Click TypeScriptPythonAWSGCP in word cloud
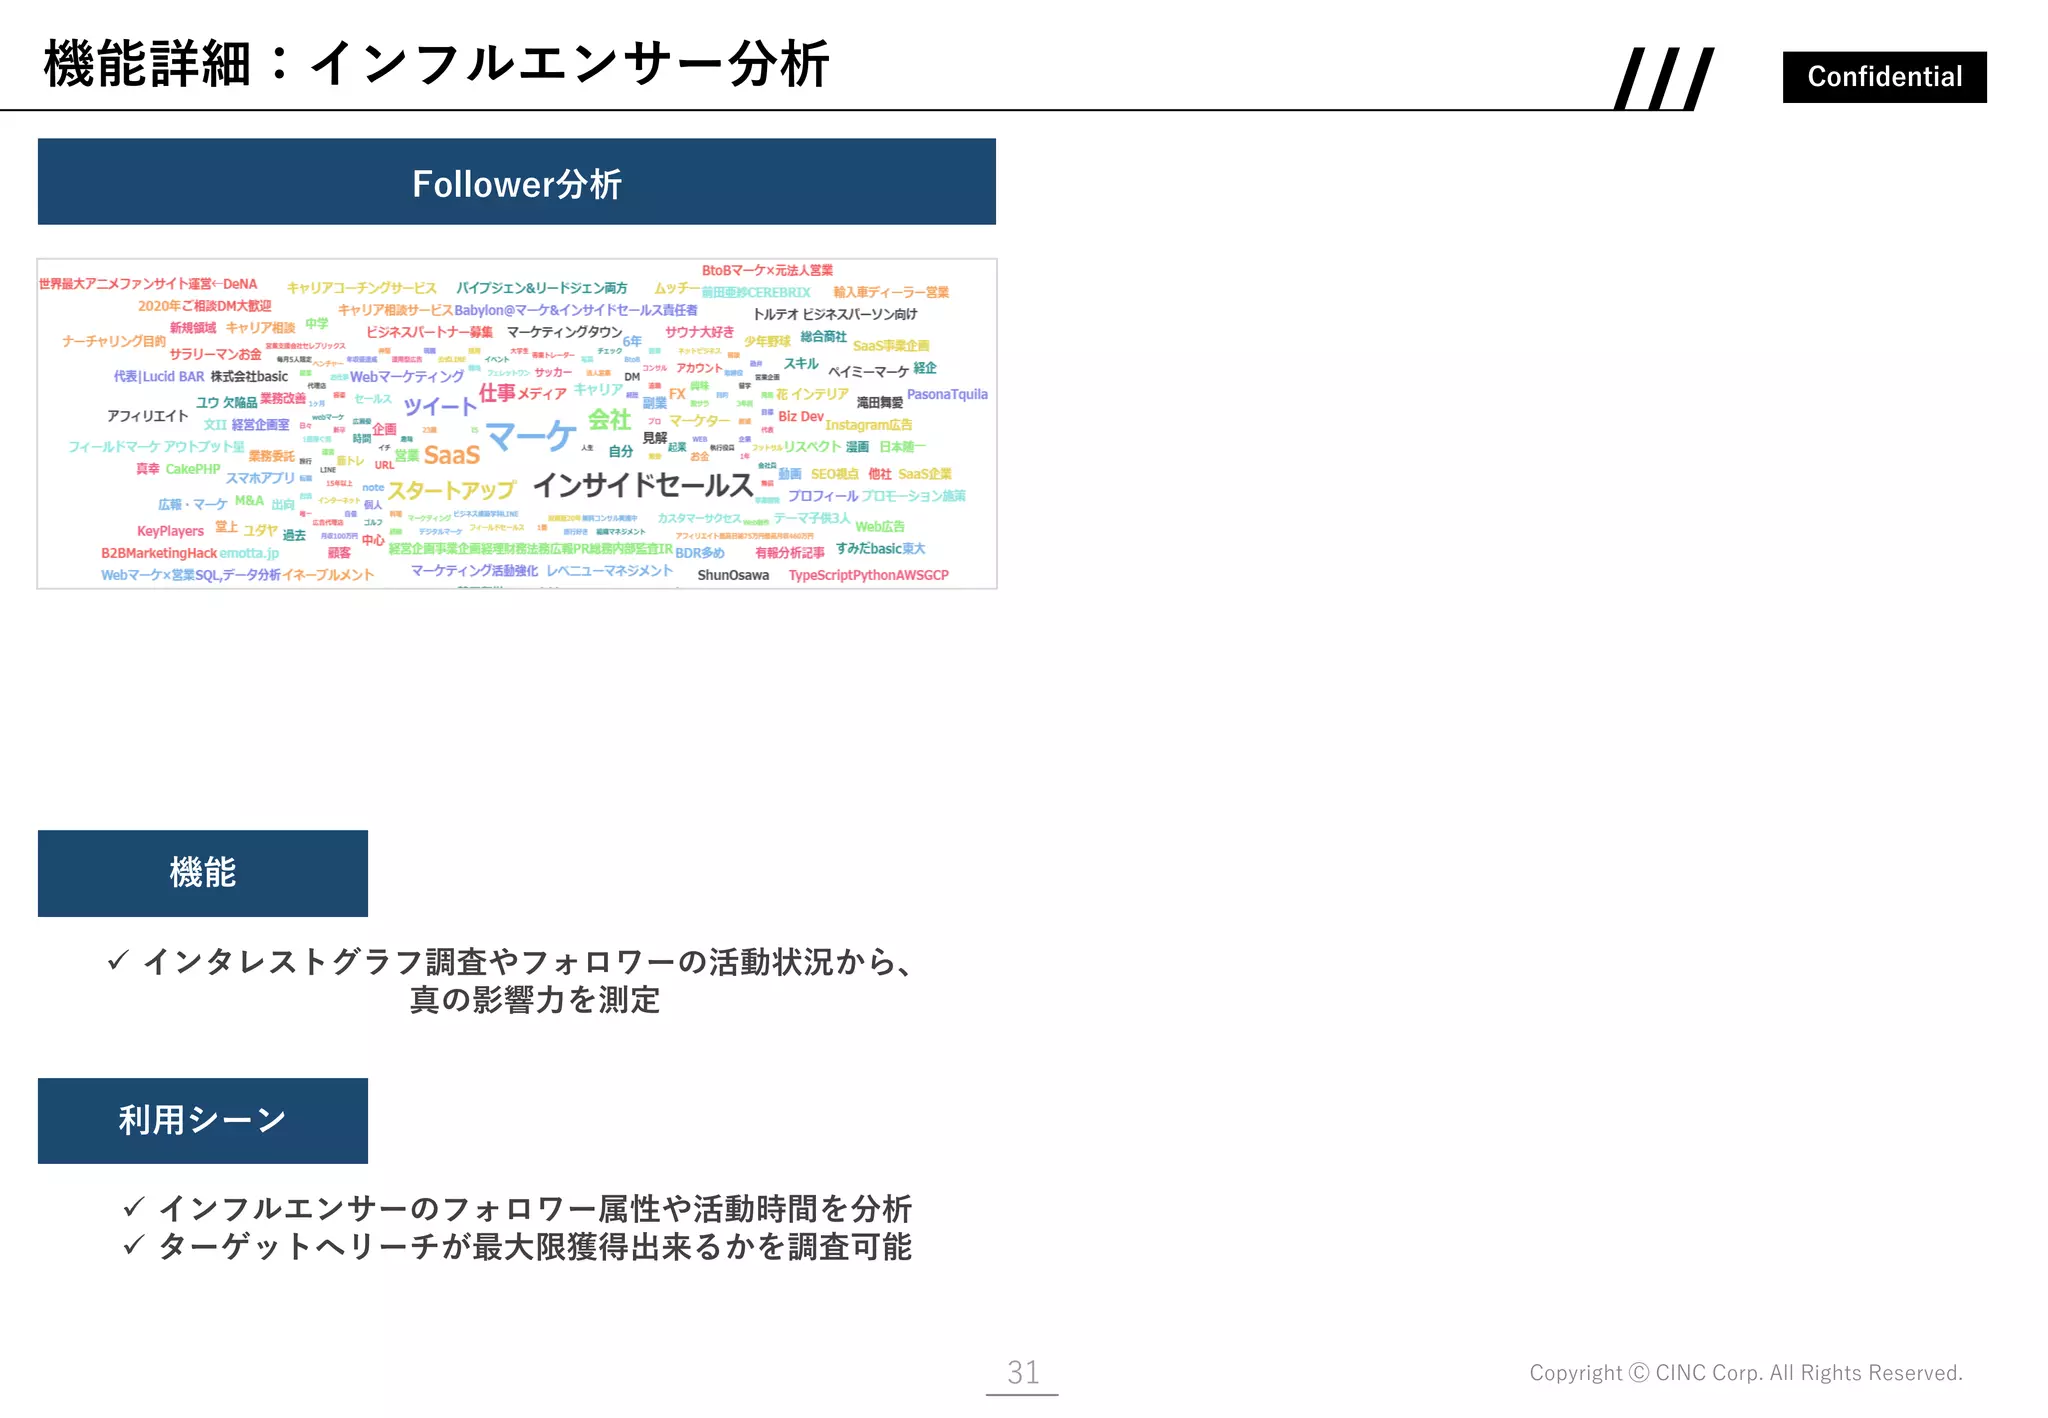 click(869, 575)
